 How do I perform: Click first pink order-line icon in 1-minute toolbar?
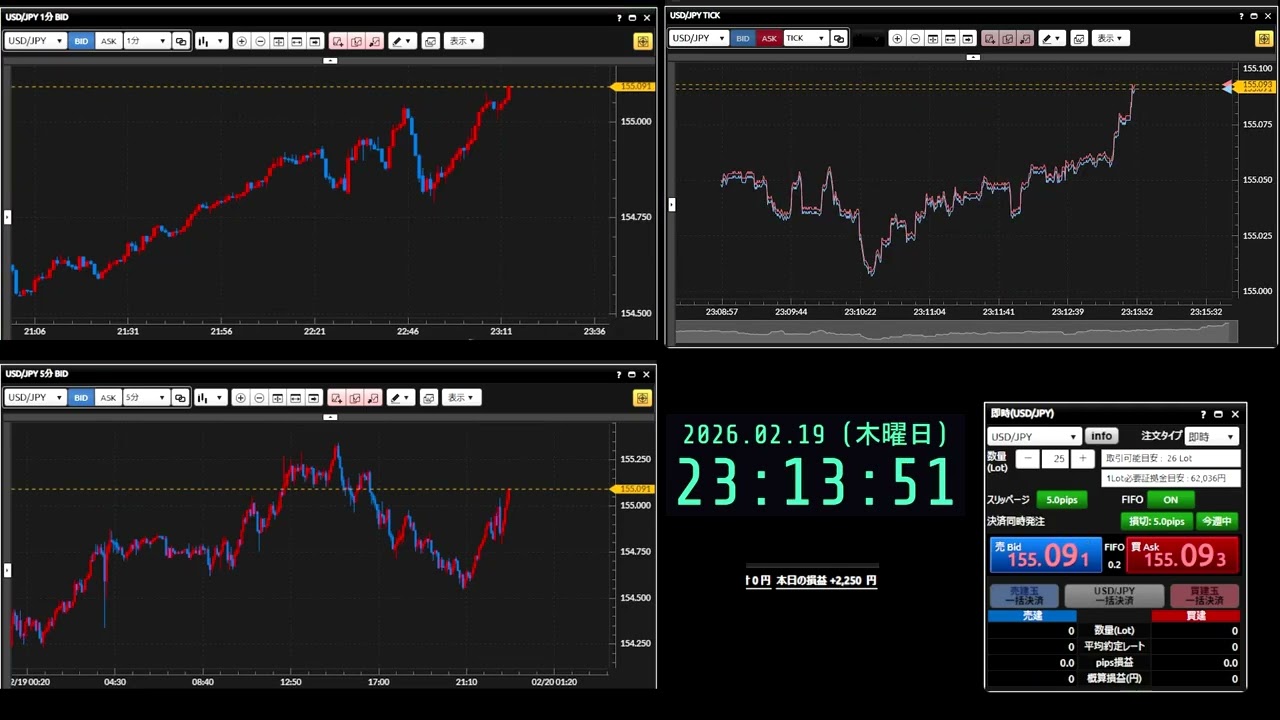pos(338,41)
